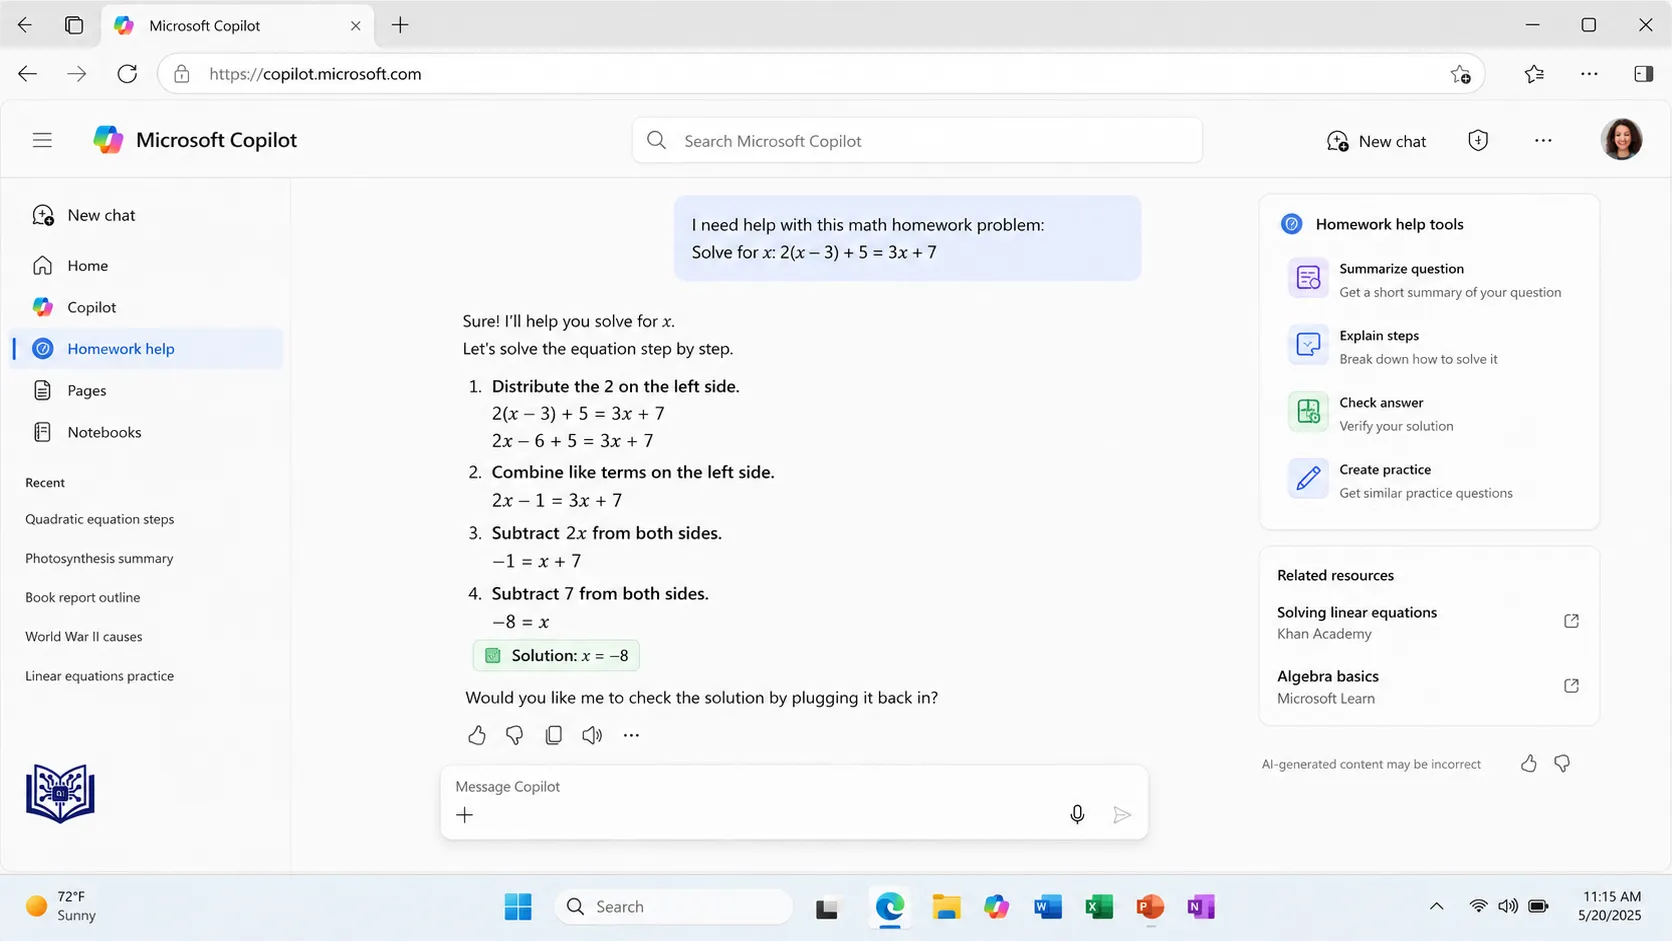This screenshot has width=1672, height=941.
Task: Open header more options ellipsis
Action: pyautogui.click(x=1543, y=141)
